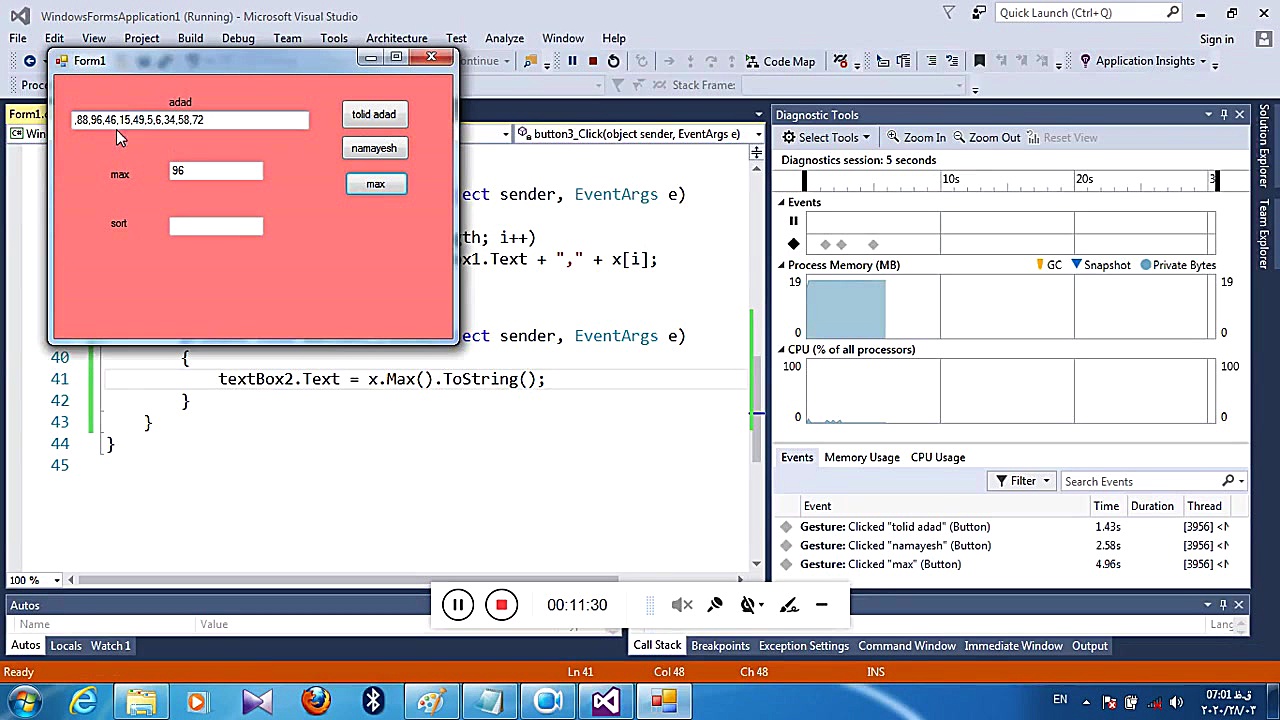Stop debugging with the red square icon
1280x720 pixels.
pos(593,61)
